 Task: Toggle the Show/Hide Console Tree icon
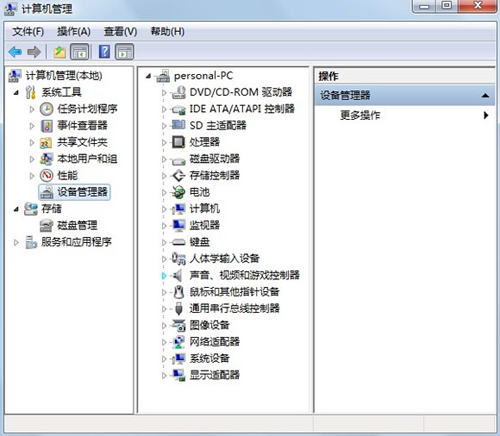[x=79, y=52]
